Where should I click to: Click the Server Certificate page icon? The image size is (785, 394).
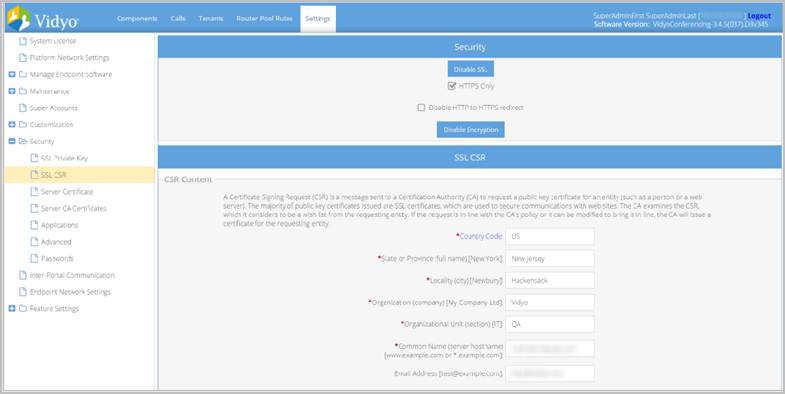(34, 192)
